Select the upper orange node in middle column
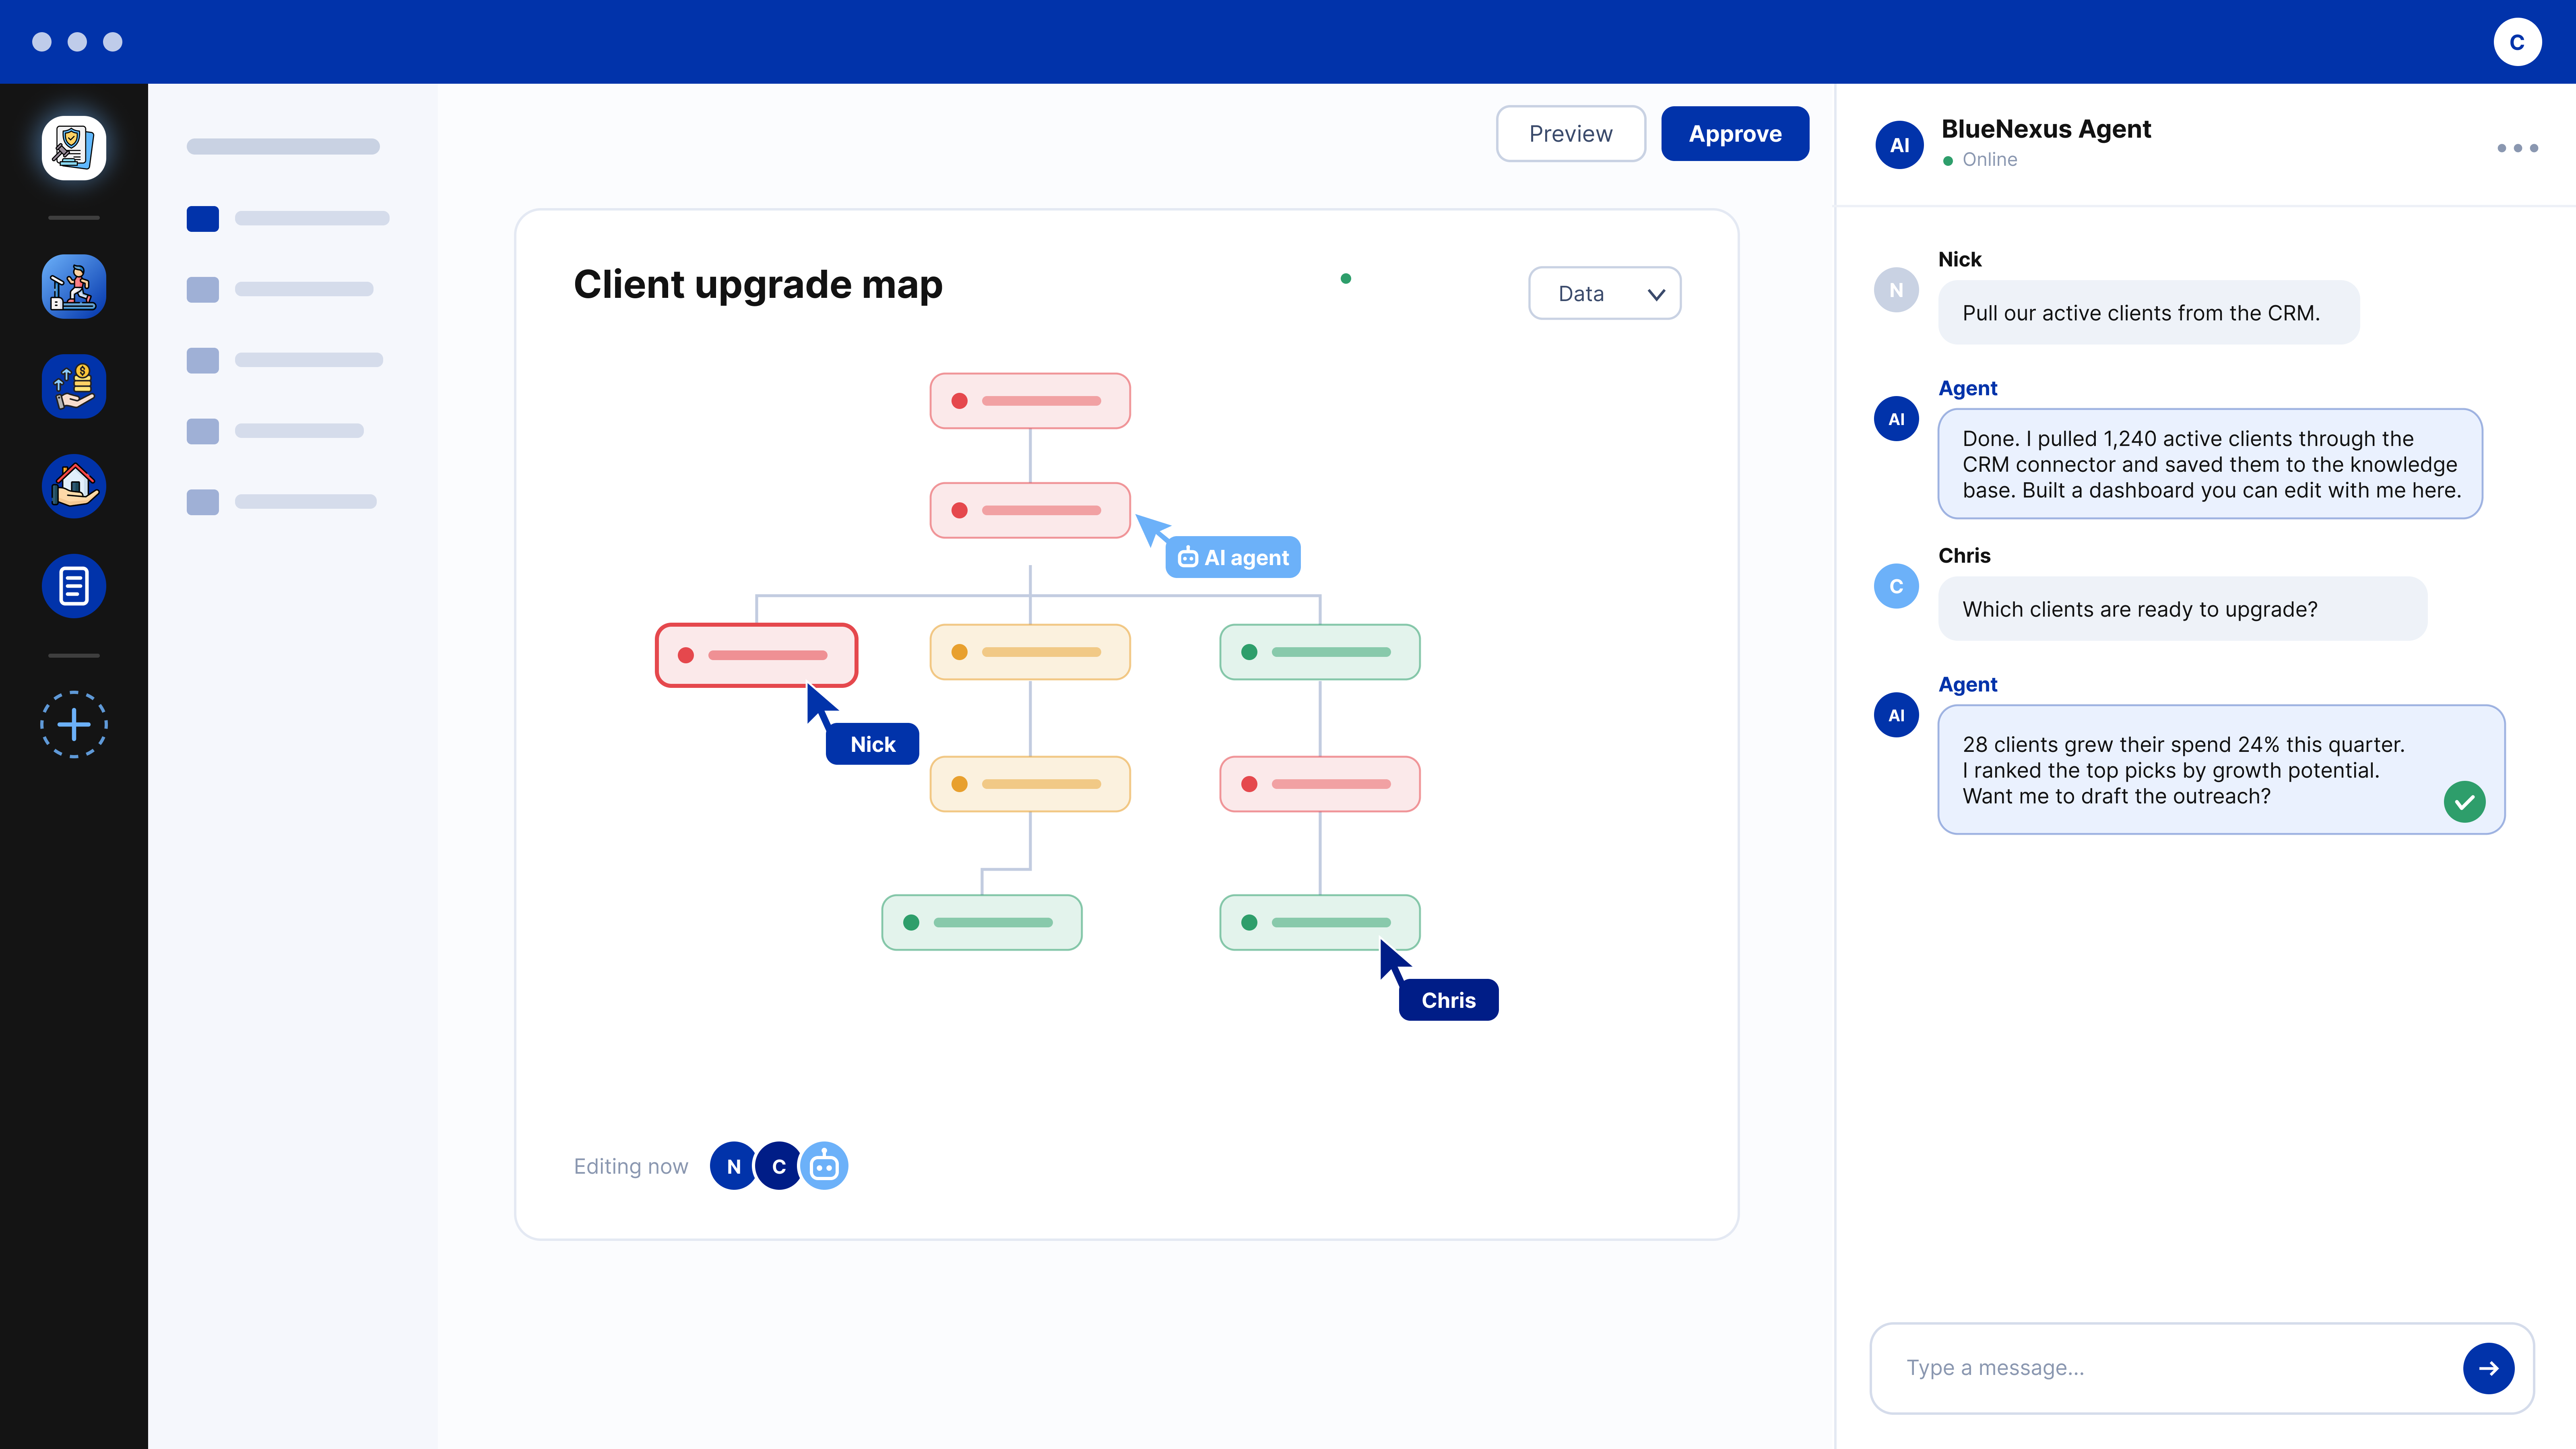 pos(1030,652)
